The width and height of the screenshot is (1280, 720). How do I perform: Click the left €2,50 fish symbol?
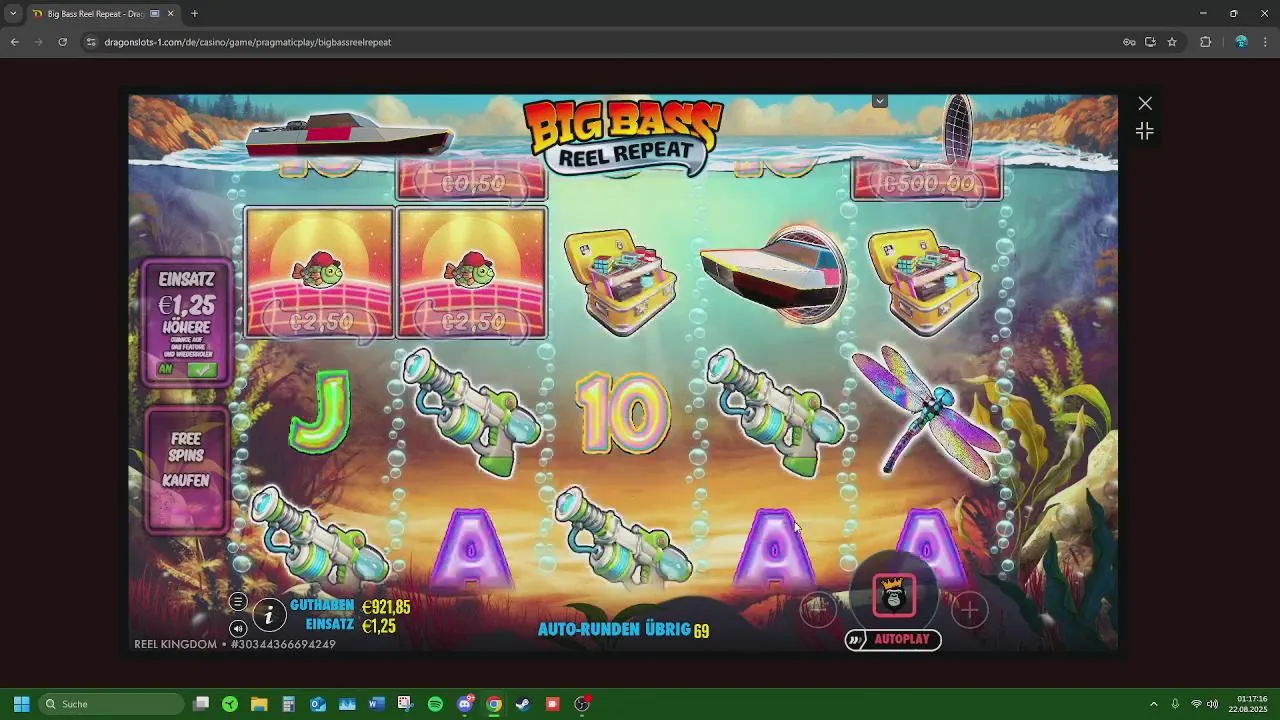click(x=319, y=272)
